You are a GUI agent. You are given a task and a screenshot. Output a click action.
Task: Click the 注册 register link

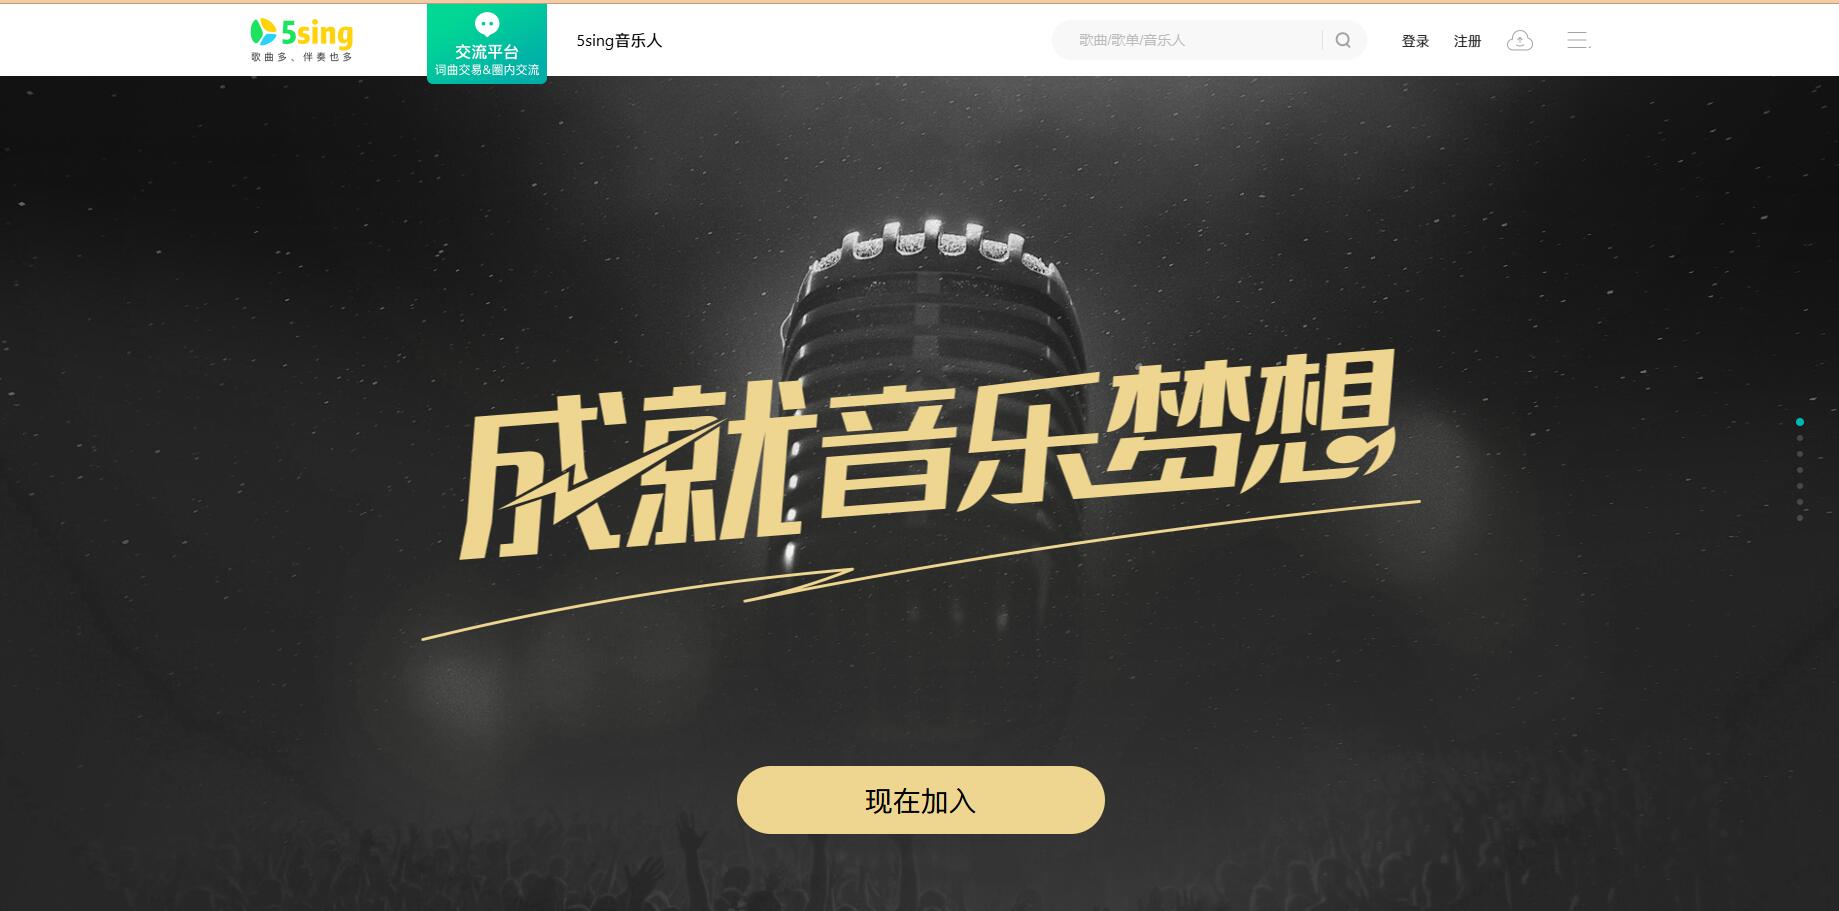click(1467, 41)
